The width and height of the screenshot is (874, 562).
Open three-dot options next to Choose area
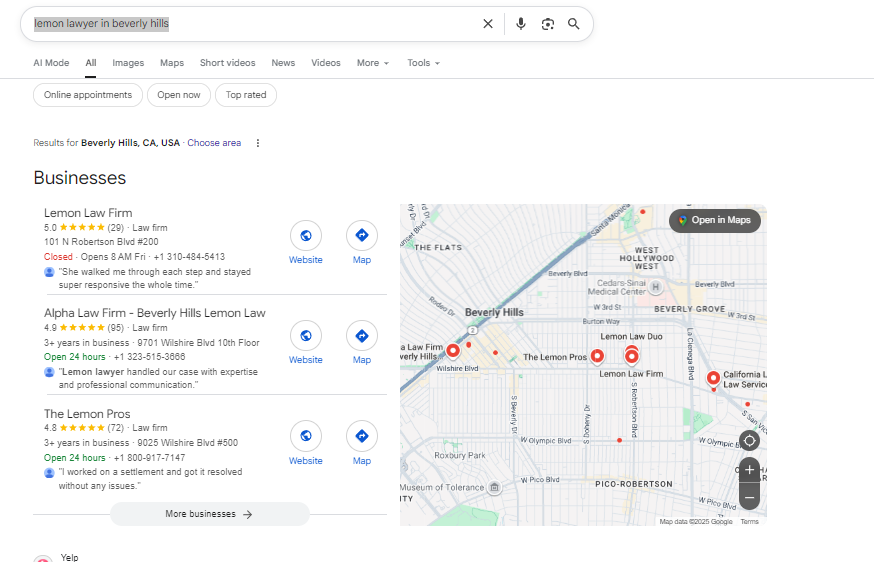click(257, 143)
